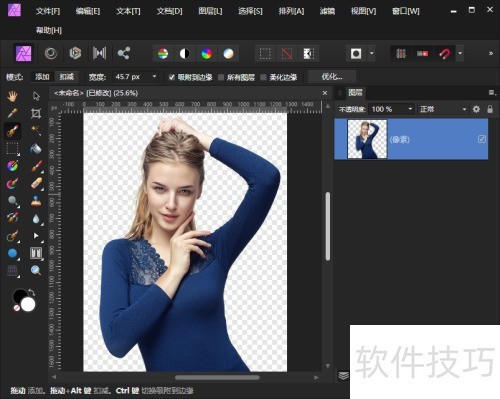This screenshot has width=500, height=399.
Task: Click the 优化... refine button
Action: [x=332, y=77]
